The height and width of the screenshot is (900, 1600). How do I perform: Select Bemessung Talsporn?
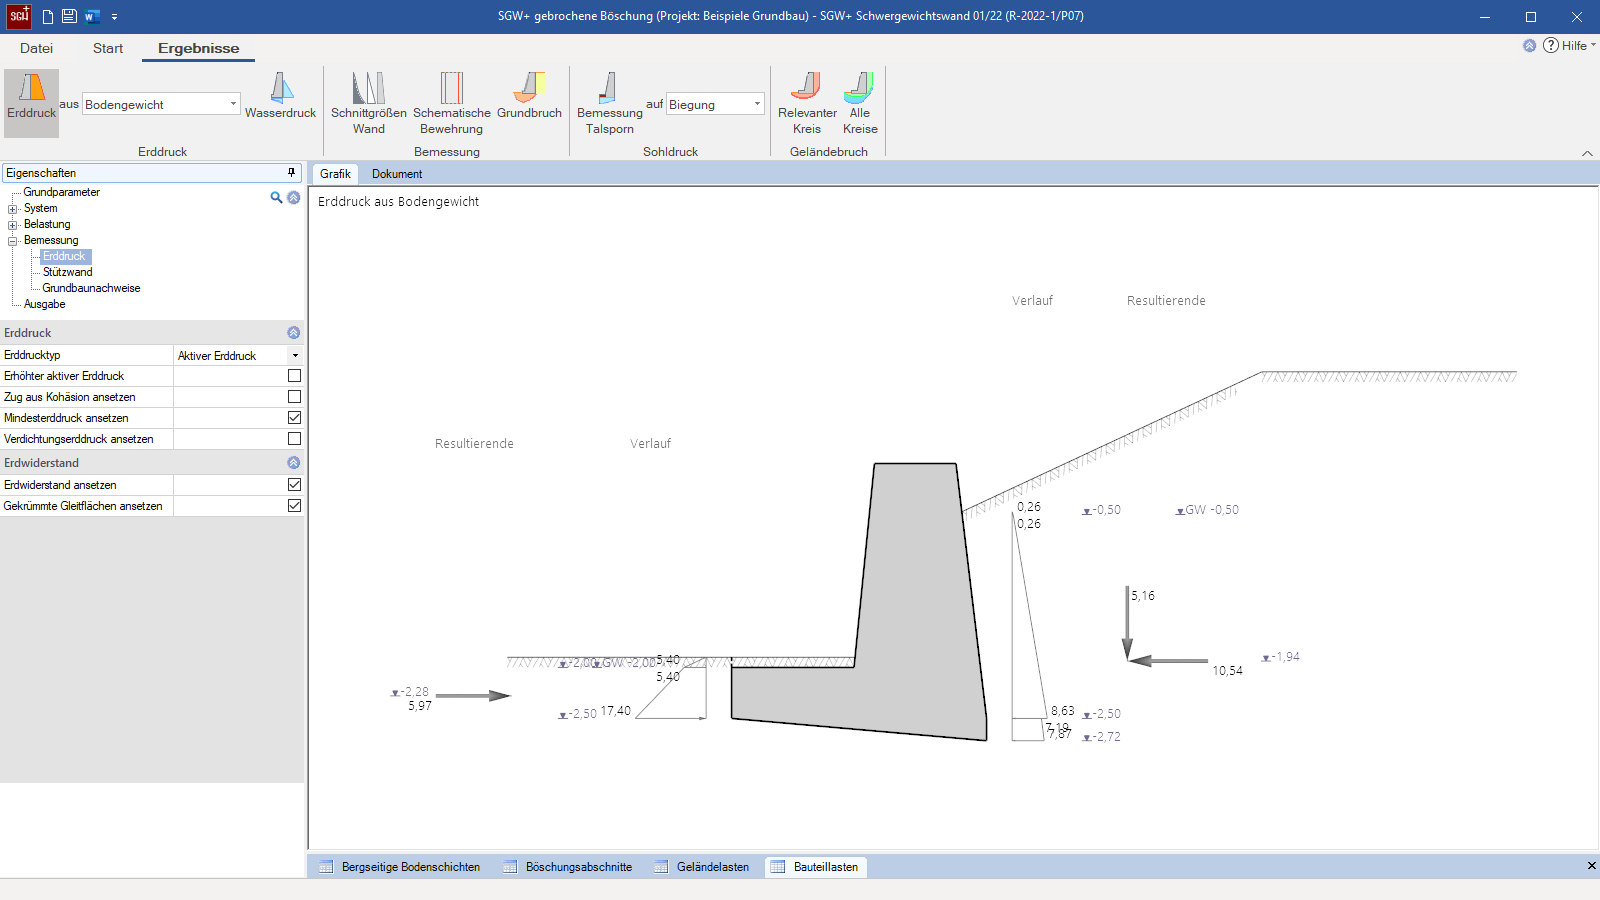point(609,103)
